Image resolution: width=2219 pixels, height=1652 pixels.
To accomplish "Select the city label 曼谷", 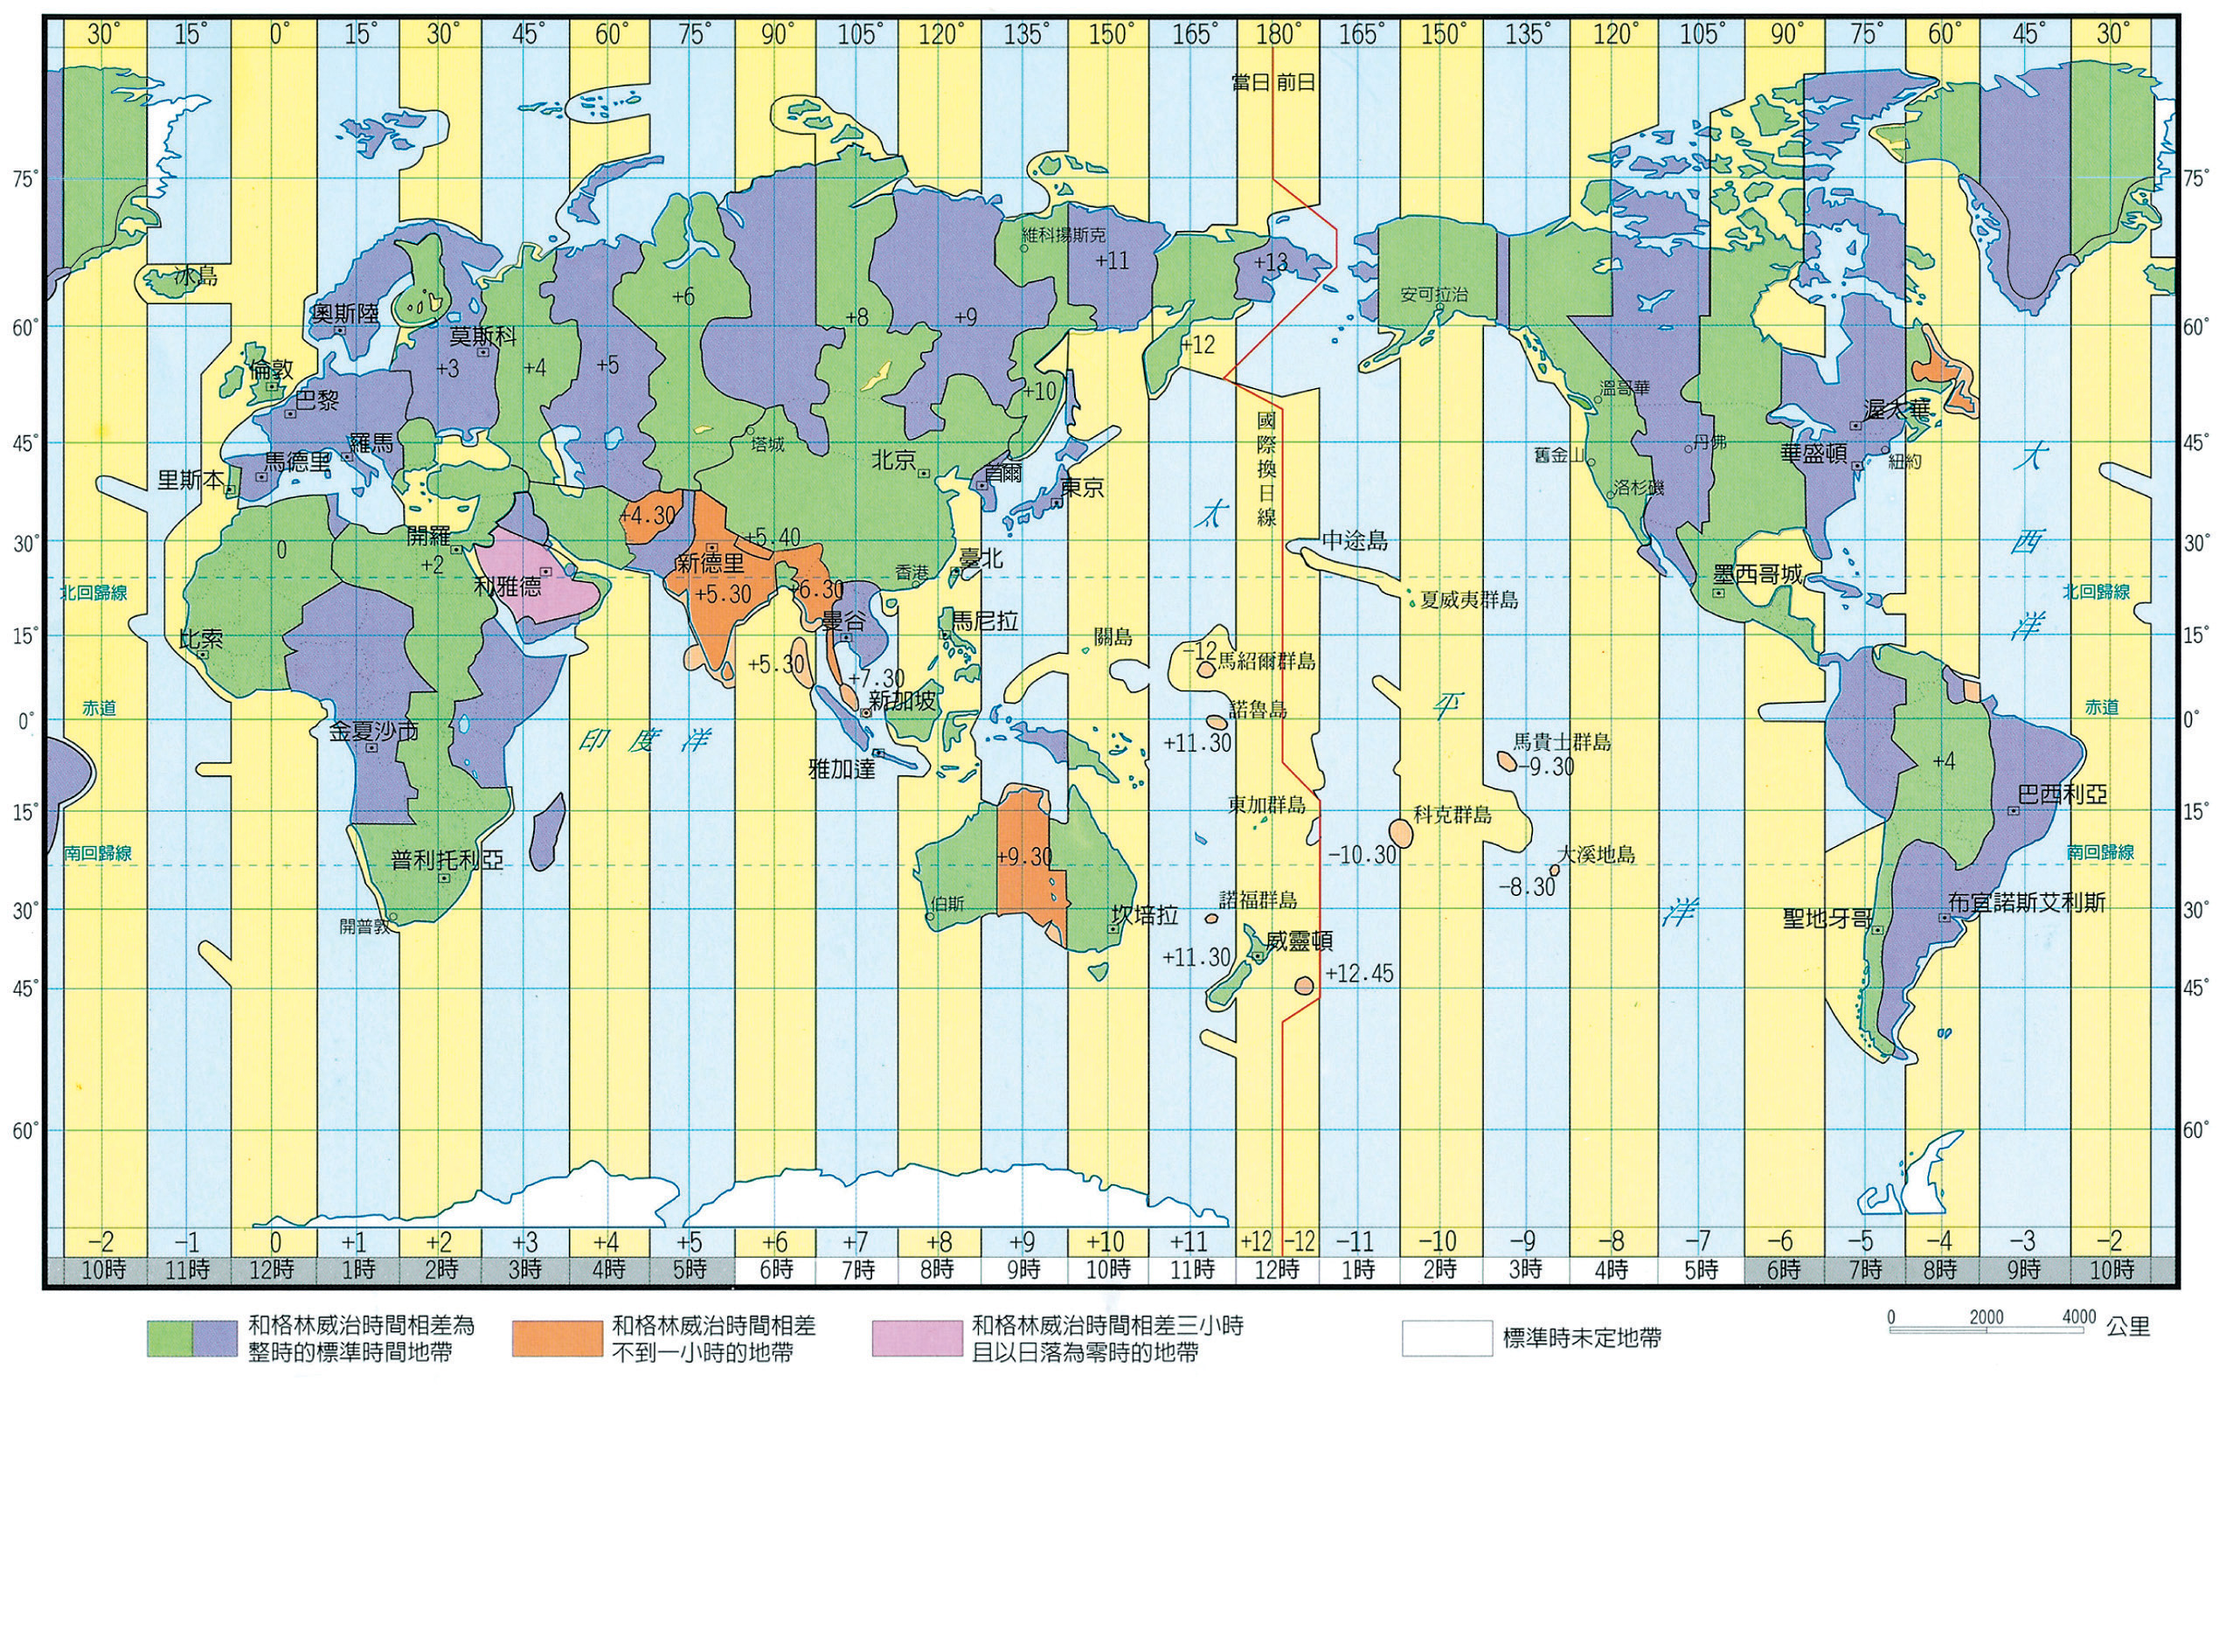I will [x=843, y=621].
